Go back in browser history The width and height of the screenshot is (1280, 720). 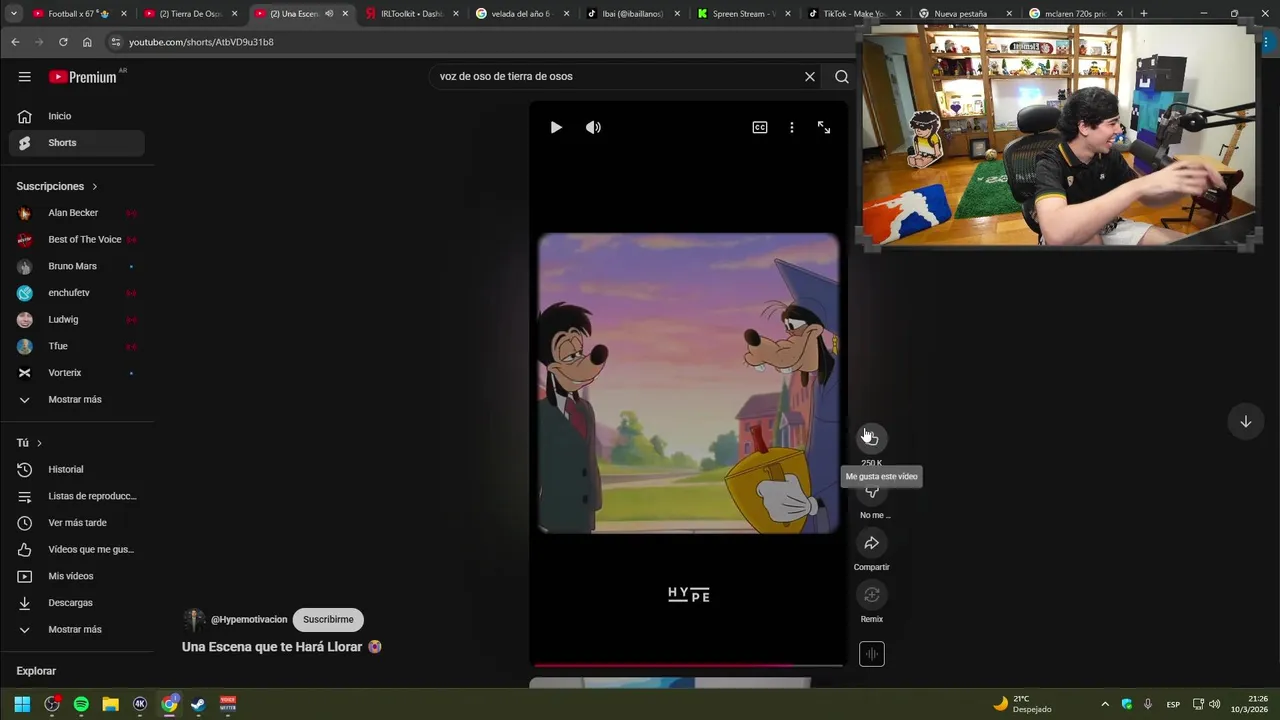click(x=15, y=42)
